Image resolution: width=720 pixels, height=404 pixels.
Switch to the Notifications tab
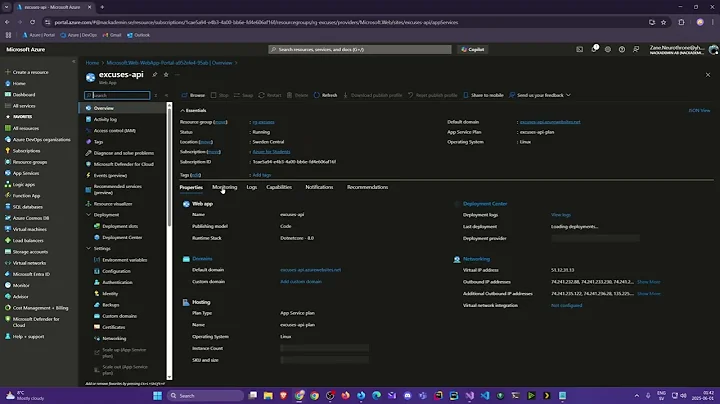319,187
